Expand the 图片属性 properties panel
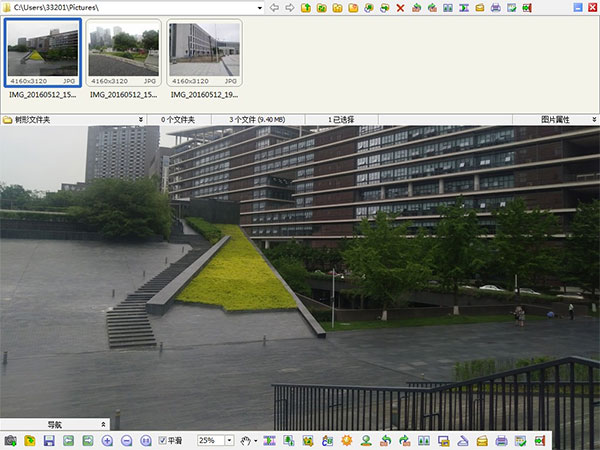Screen dimensions: 600x450 (594, 120)
